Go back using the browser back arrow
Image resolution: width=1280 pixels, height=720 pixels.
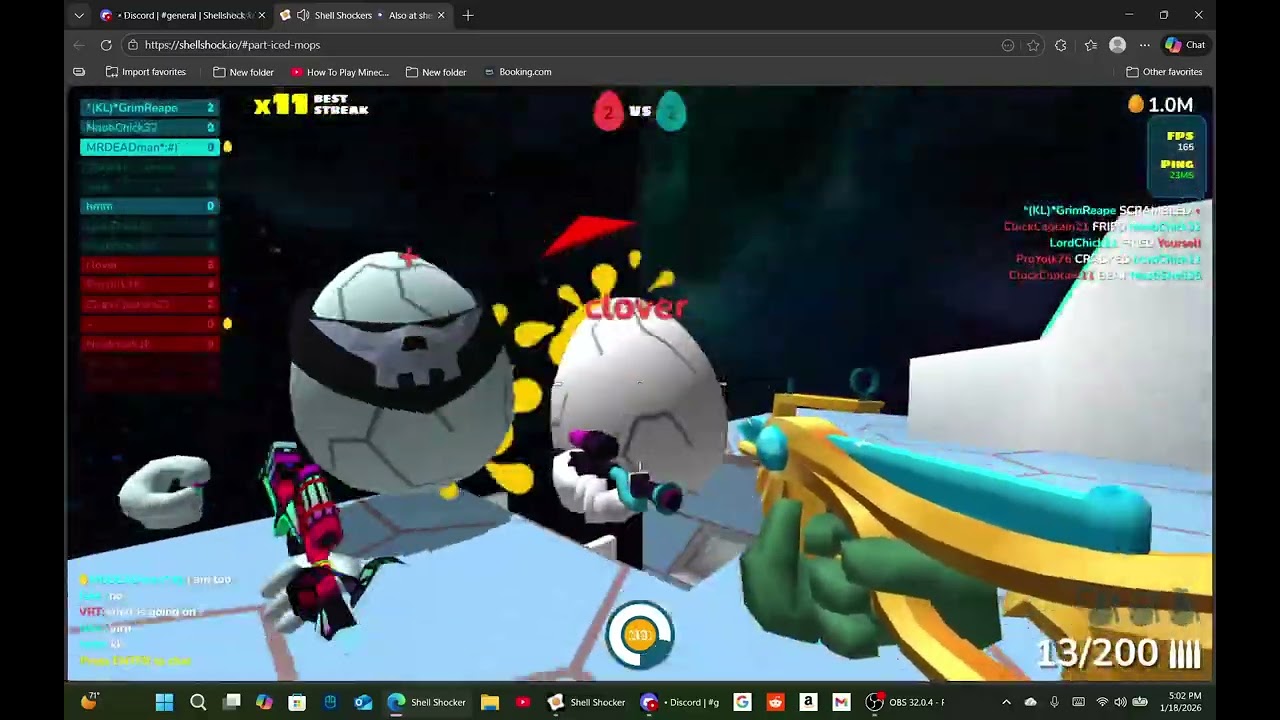[x=79, y=45]
